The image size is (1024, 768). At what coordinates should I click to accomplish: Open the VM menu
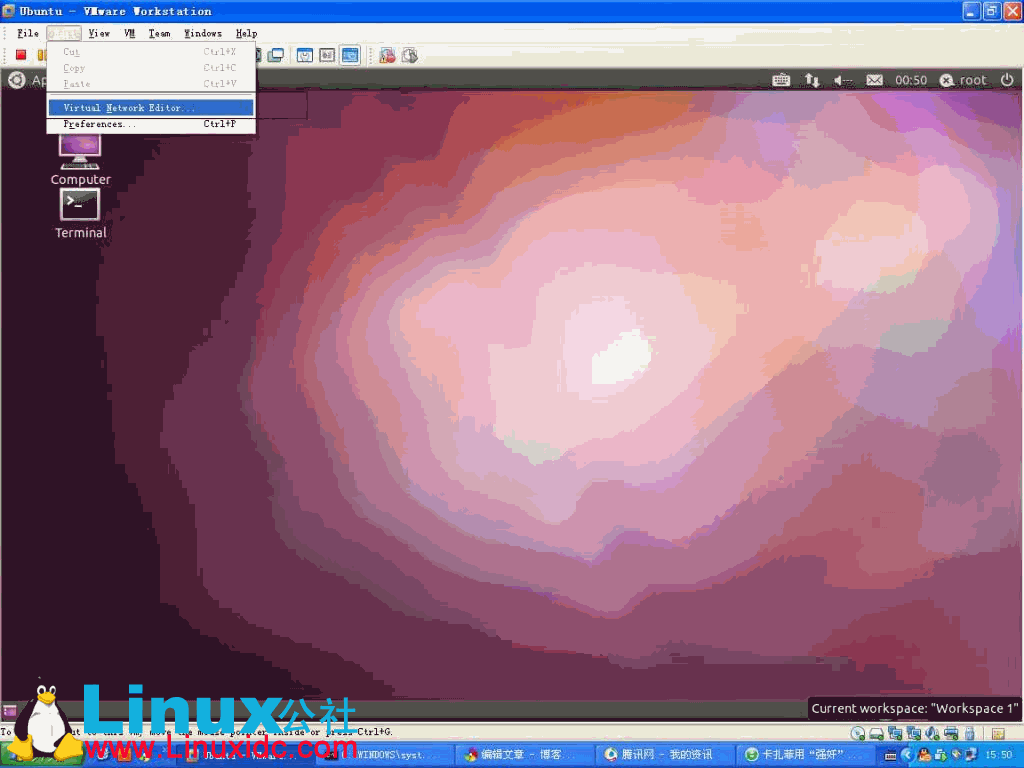tap(130, 33)
